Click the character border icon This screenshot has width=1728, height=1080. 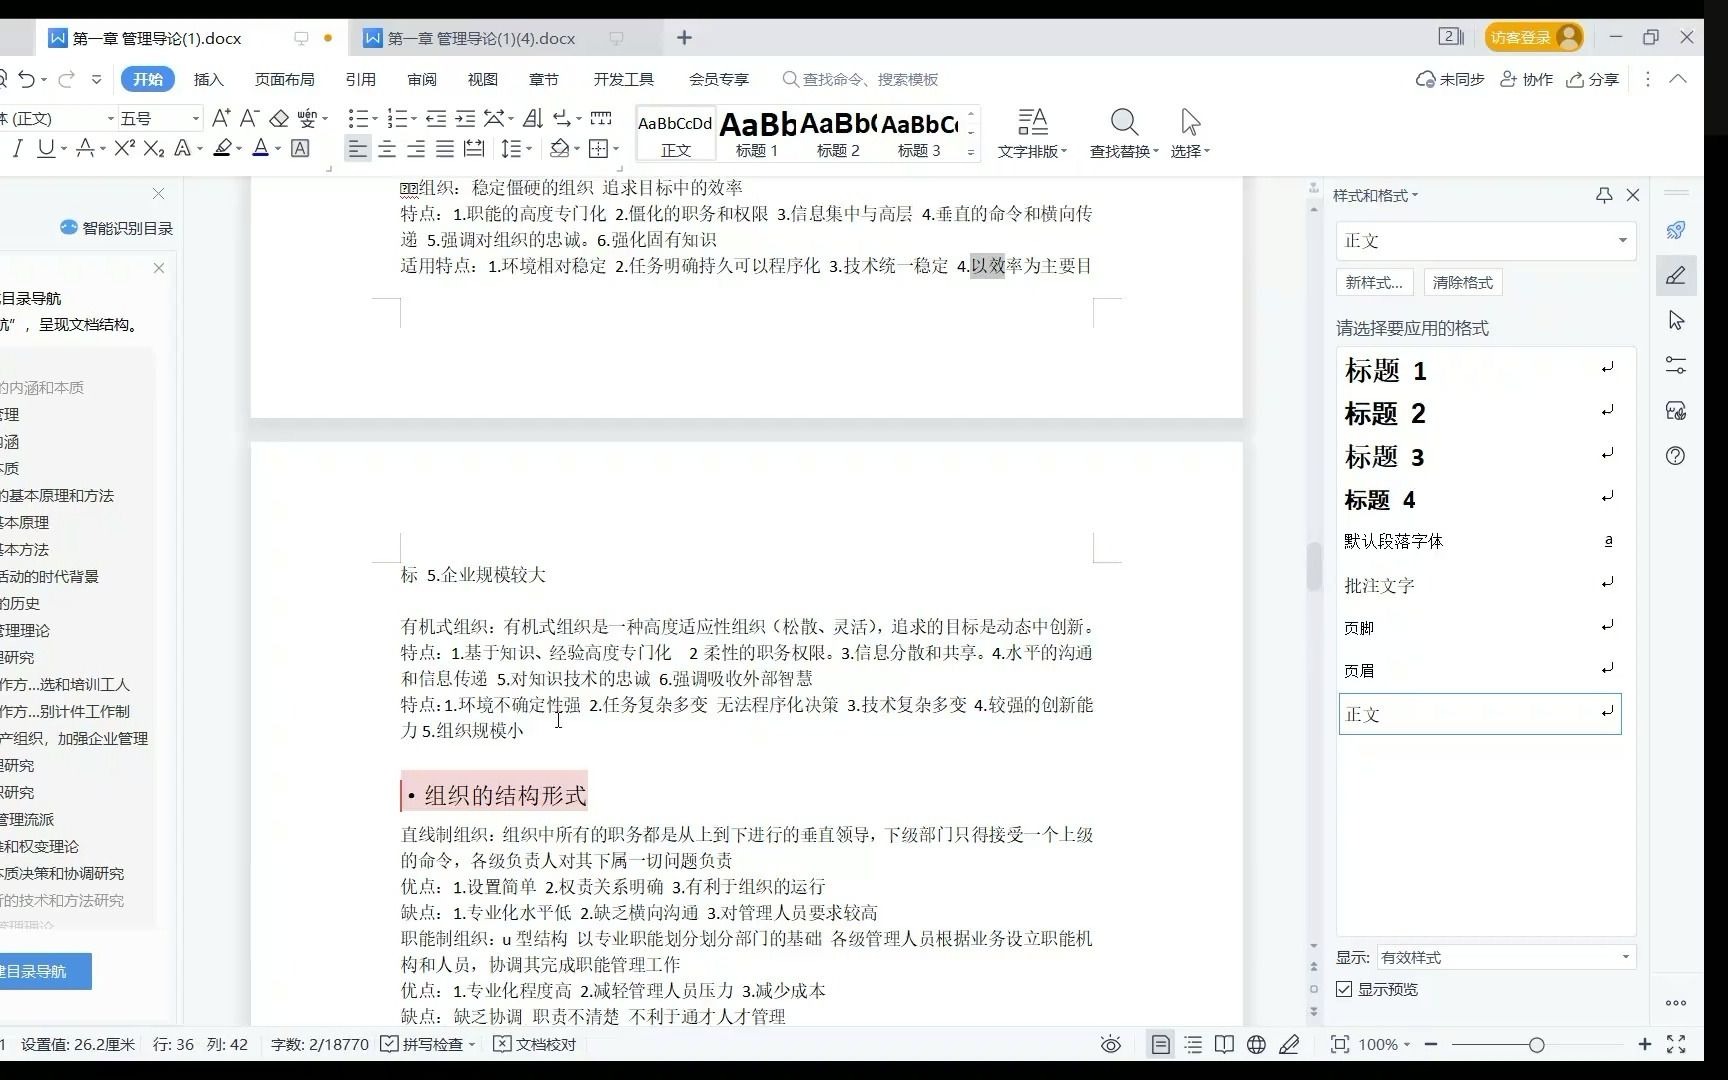click(x=300, y=148)
